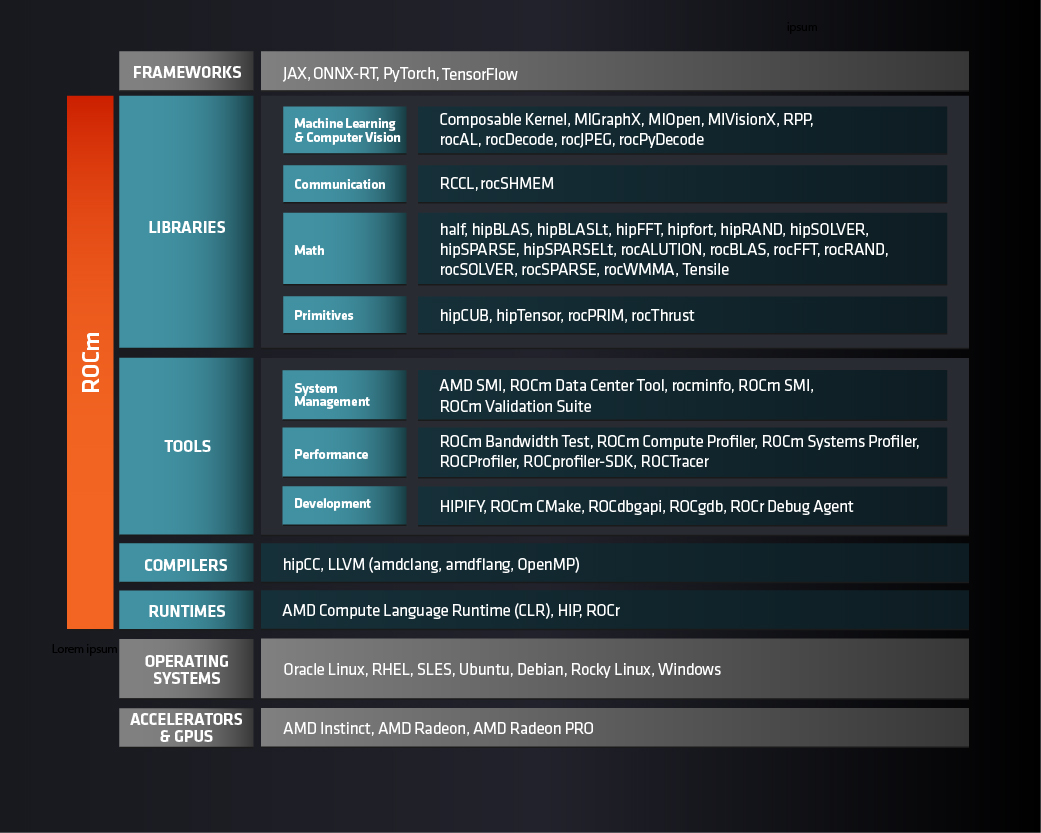Click the Communication category box
This screenshot has width=1041, height=833.
(x=344, y=184)
